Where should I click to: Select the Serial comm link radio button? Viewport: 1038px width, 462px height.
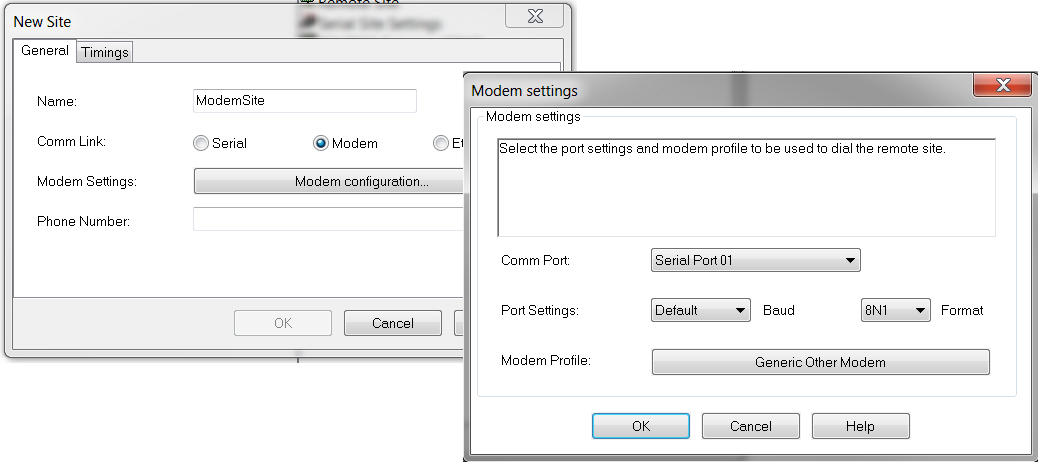pos(201,144)
